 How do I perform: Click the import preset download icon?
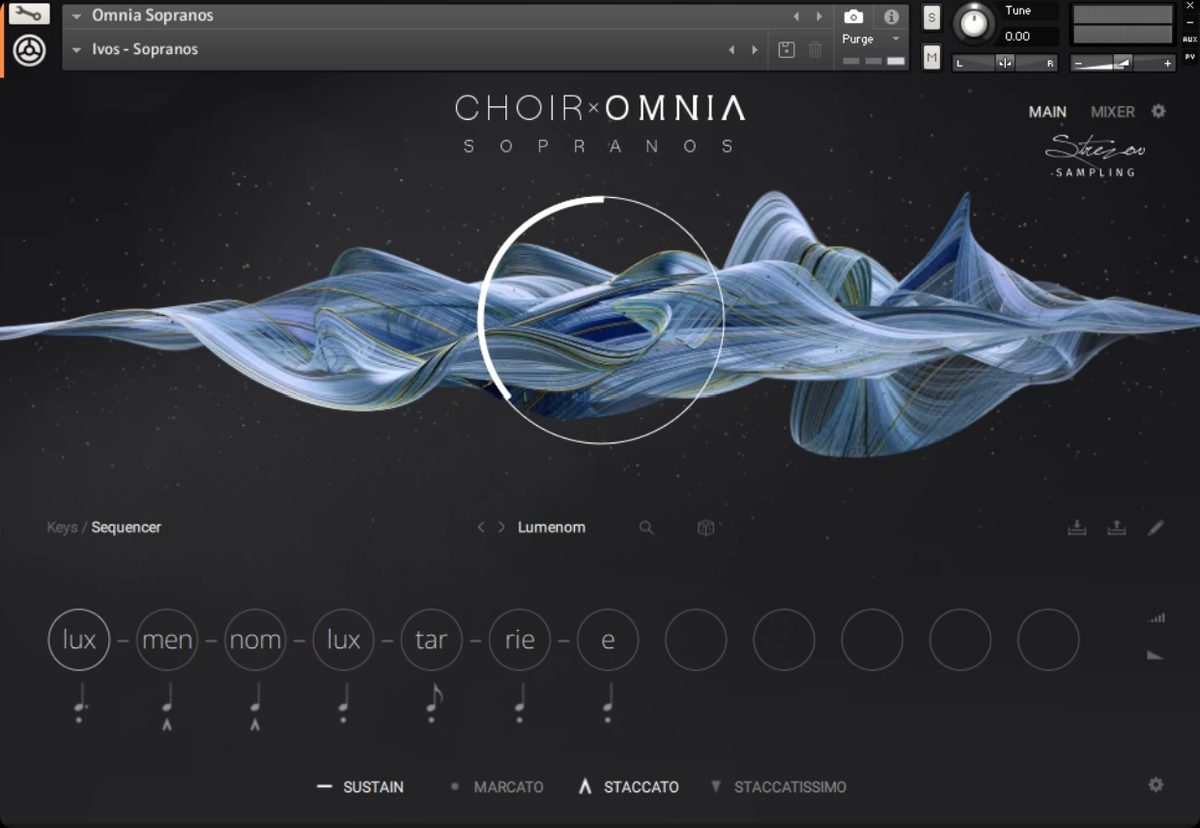tap(1077, 527)
